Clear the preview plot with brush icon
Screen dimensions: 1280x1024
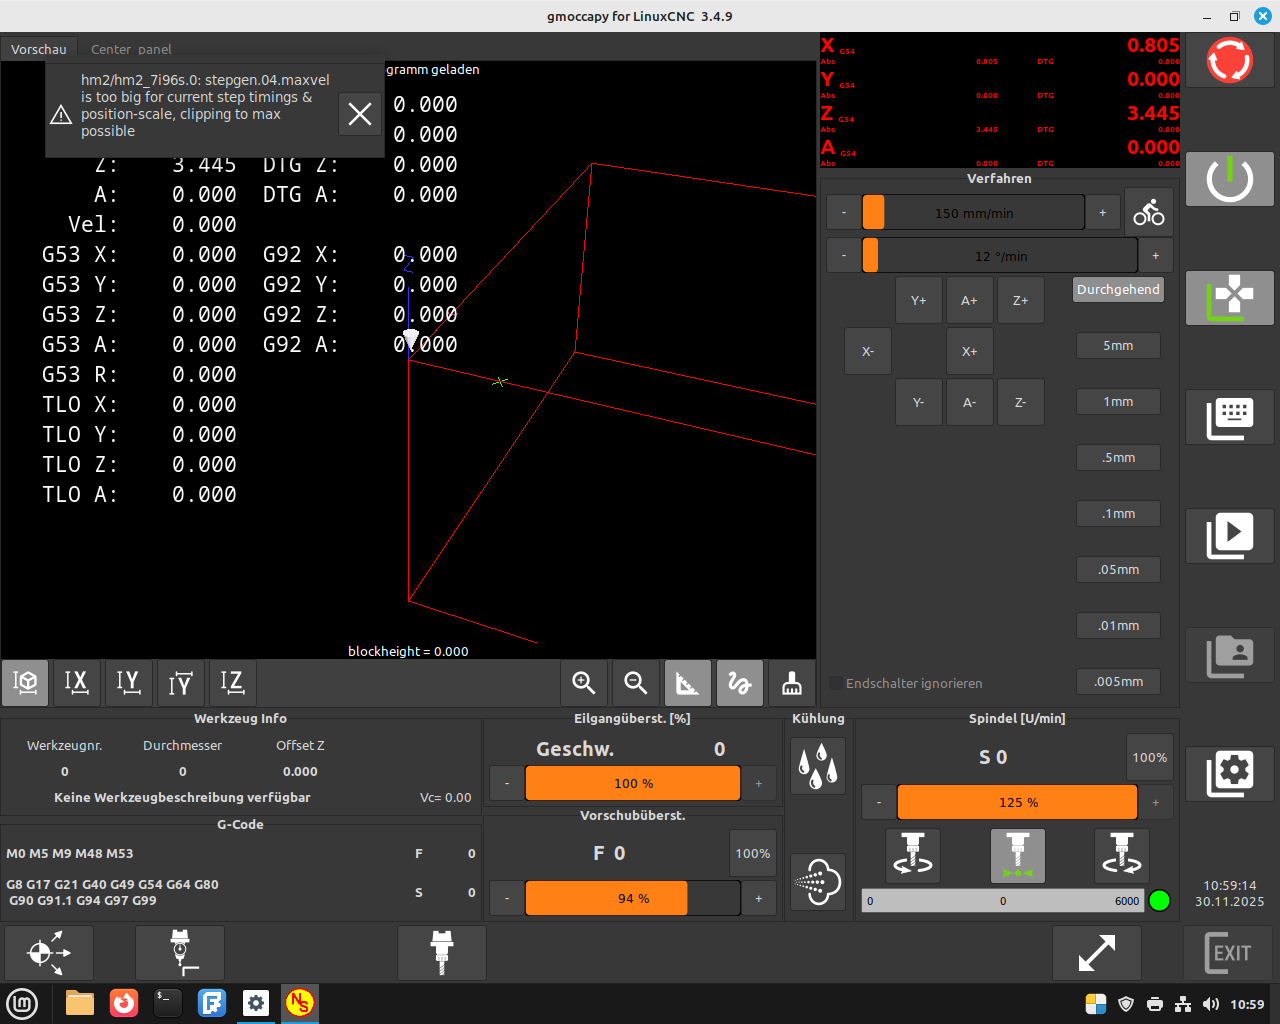click(792, 683)
